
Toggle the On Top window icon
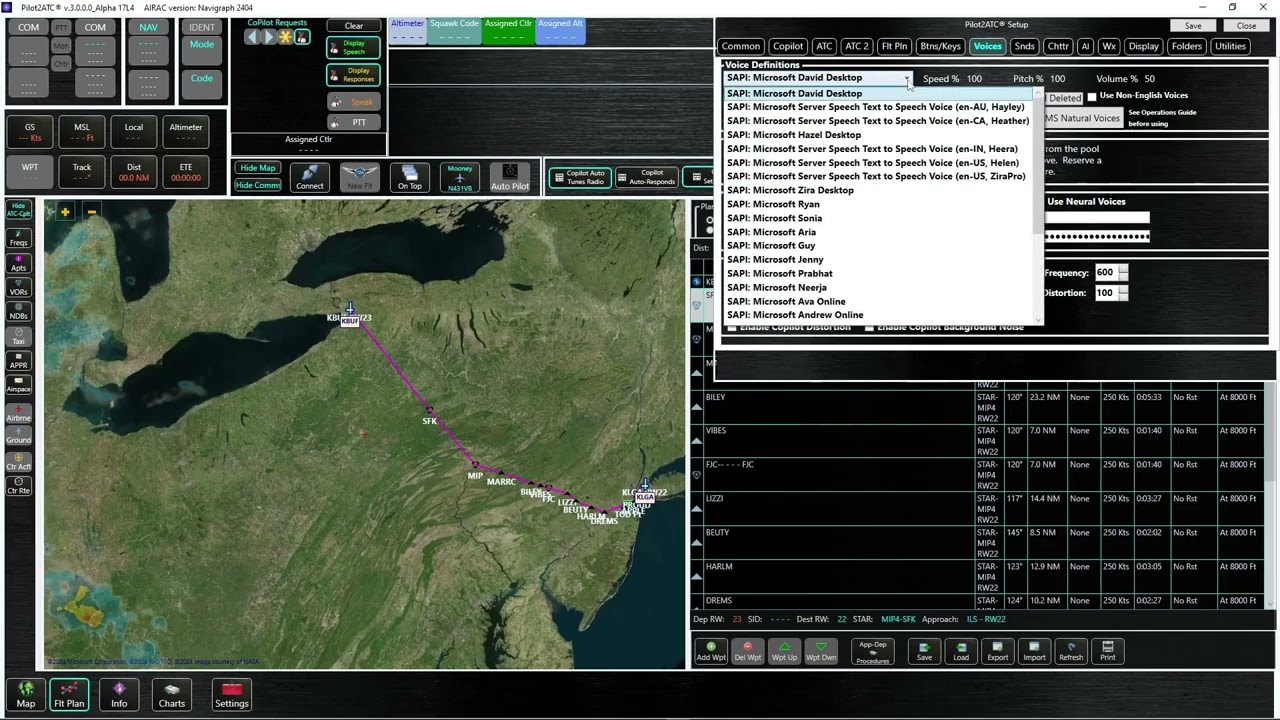tap(409, 177)
